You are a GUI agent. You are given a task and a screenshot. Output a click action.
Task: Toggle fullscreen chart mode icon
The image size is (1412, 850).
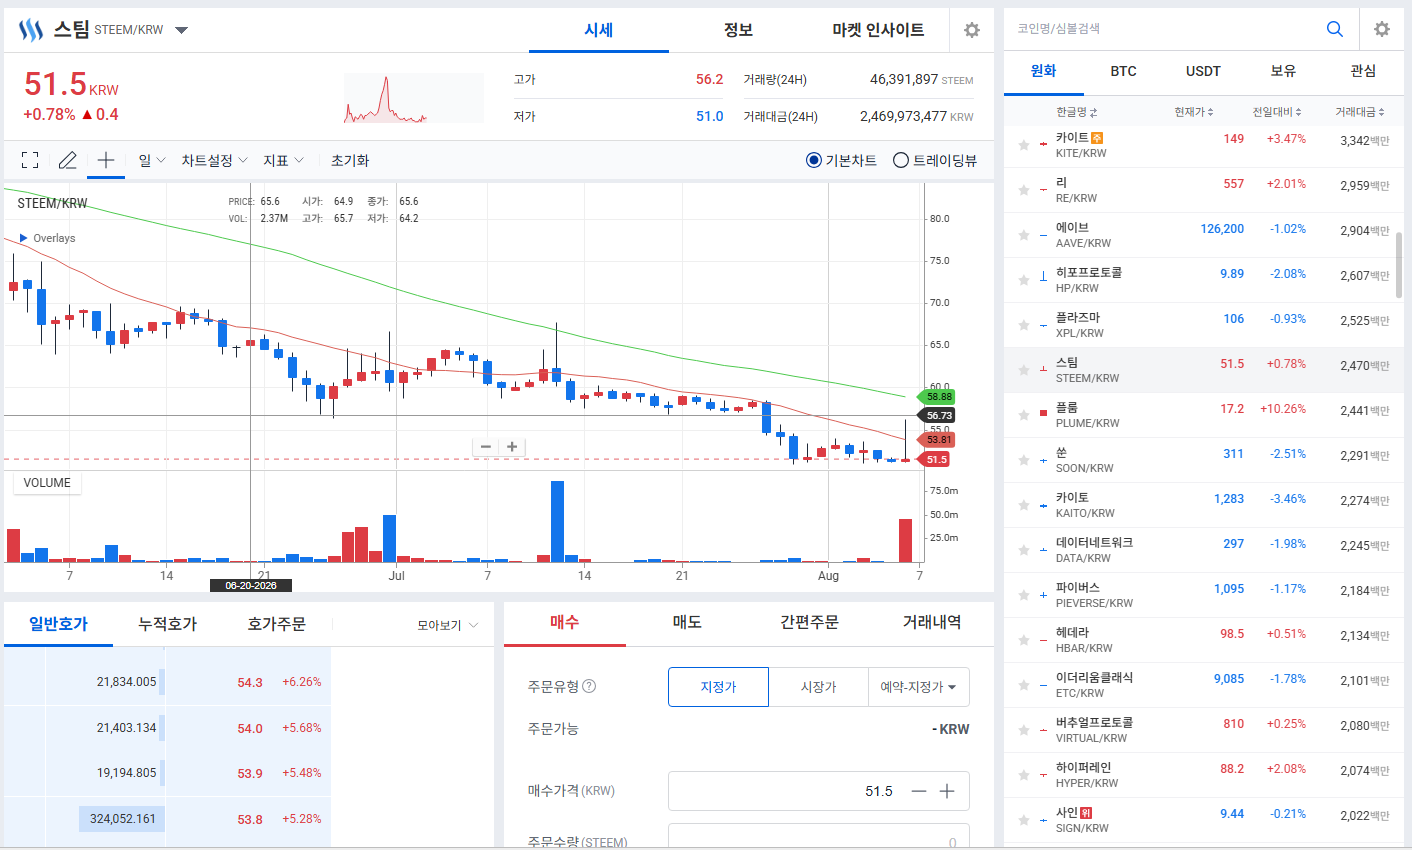(x=30, y=160)
